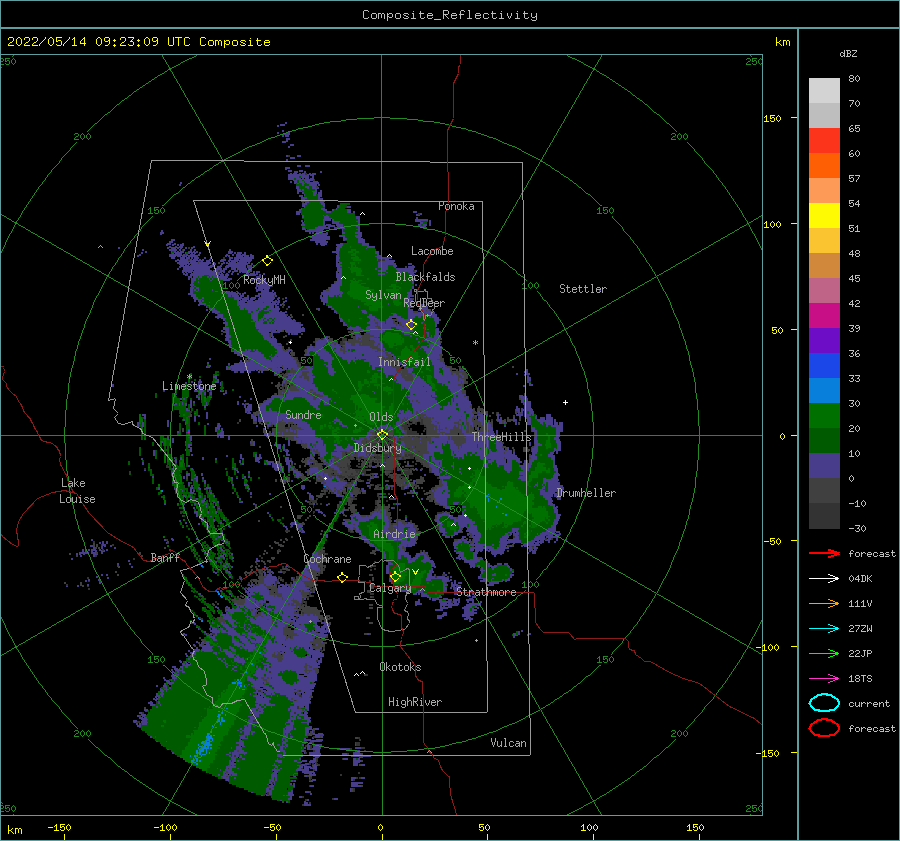Image resolution: width=900 pixels, height=841 pixels.
Task: Click the yellow diamond marker near RockyMH
Action: coord(267,261)
